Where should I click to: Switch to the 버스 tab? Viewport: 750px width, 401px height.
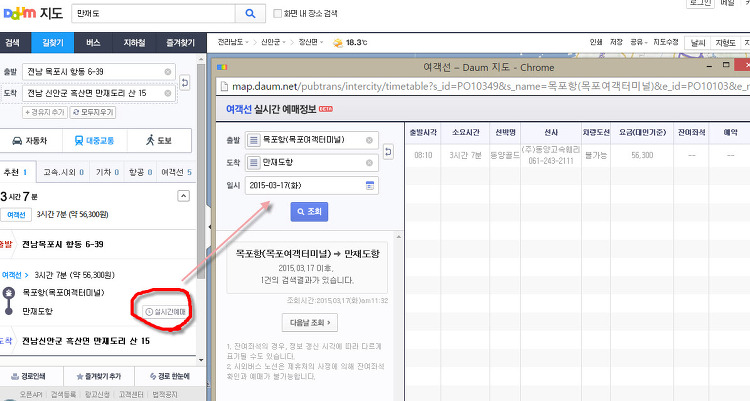coord(93,43)
